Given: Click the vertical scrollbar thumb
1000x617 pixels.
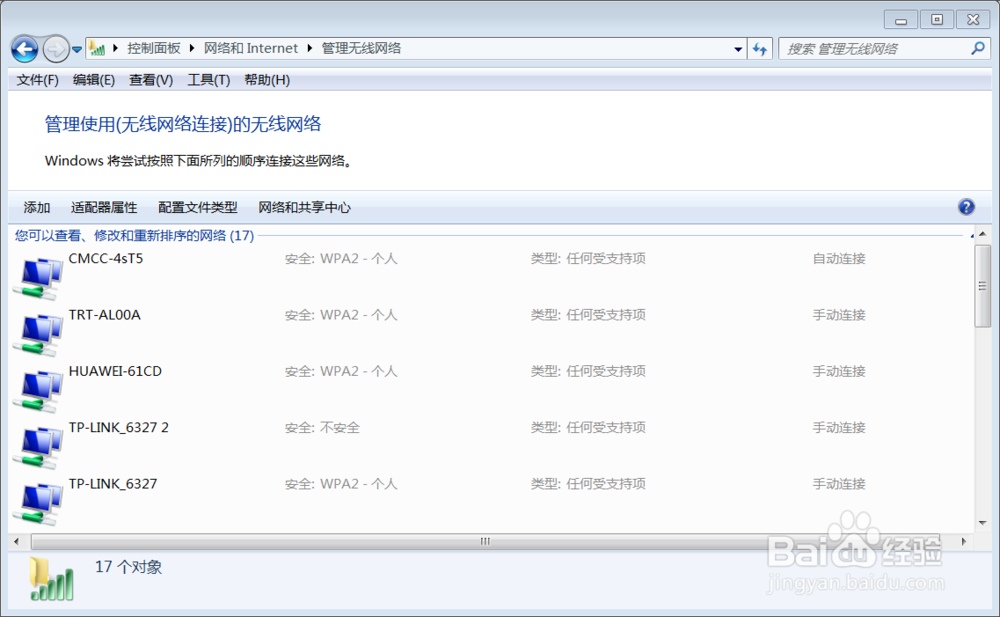Looking at the screenshot, I should click(982, 285).
